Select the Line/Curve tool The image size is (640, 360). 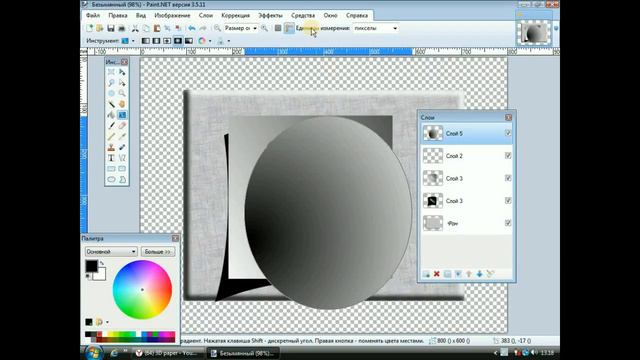pos(122,158)
